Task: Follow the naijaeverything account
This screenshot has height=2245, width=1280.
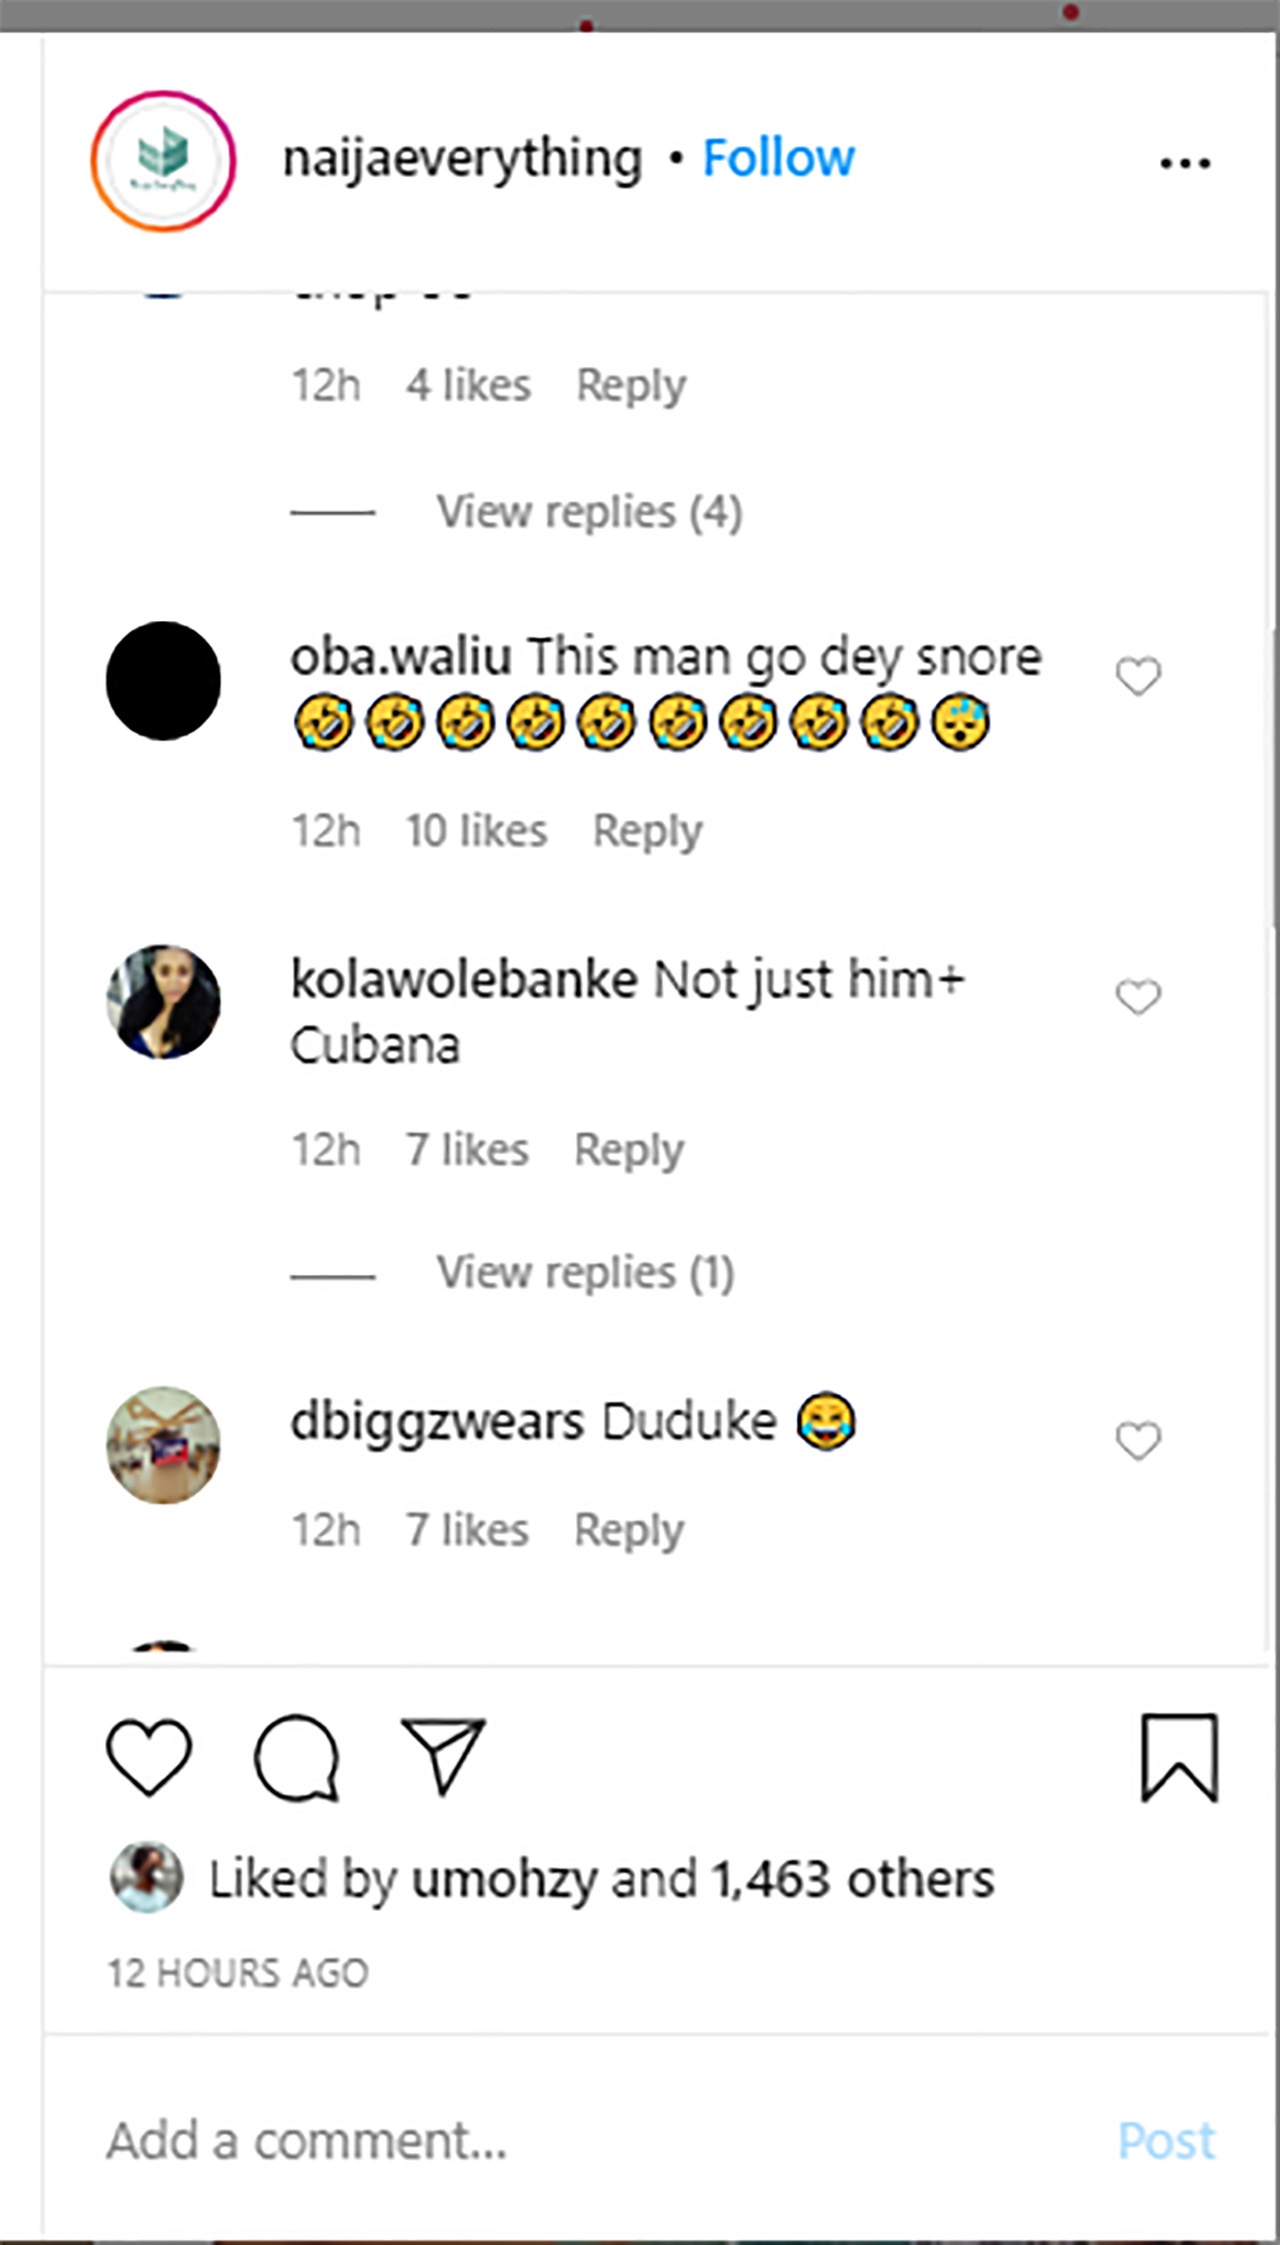Action: coord(778,158)
